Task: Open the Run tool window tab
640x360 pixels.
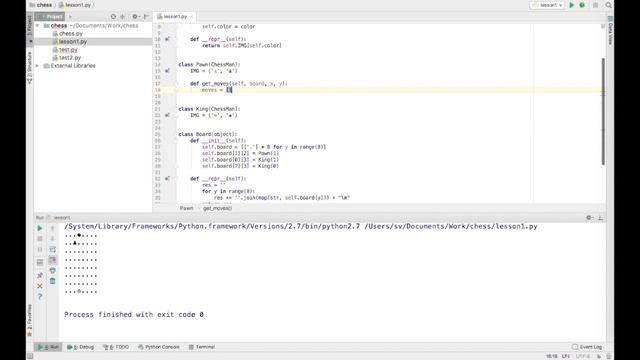Action: 48,347
